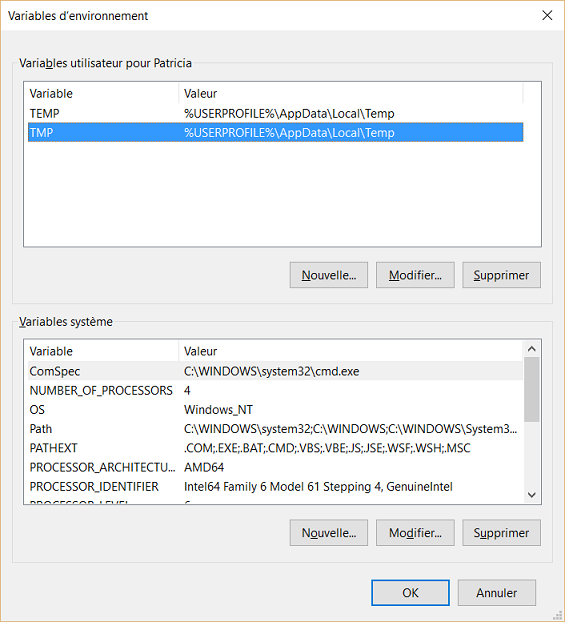
Task: Cancel the dialog with Annuler
Action: [x=497, y=593]
